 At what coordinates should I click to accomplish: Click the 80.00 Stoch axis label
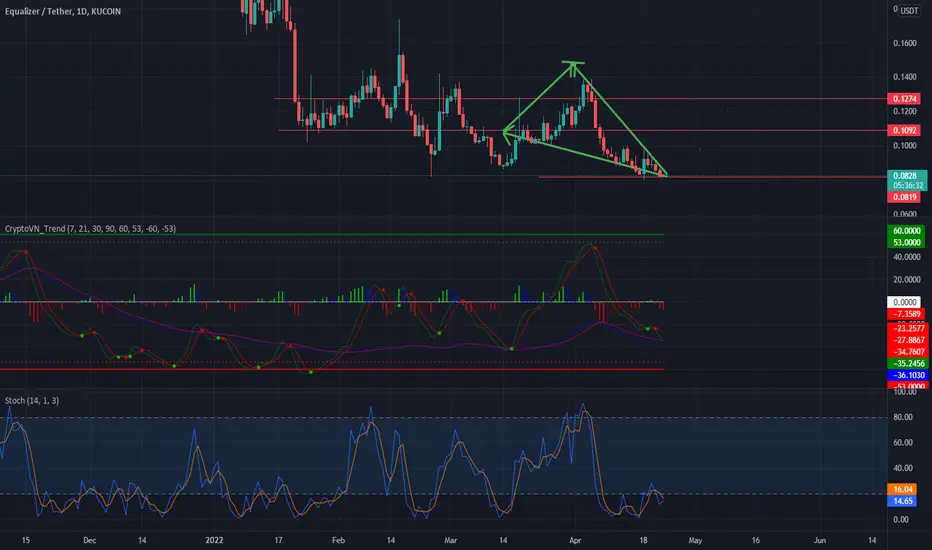(x=903, y=417)
